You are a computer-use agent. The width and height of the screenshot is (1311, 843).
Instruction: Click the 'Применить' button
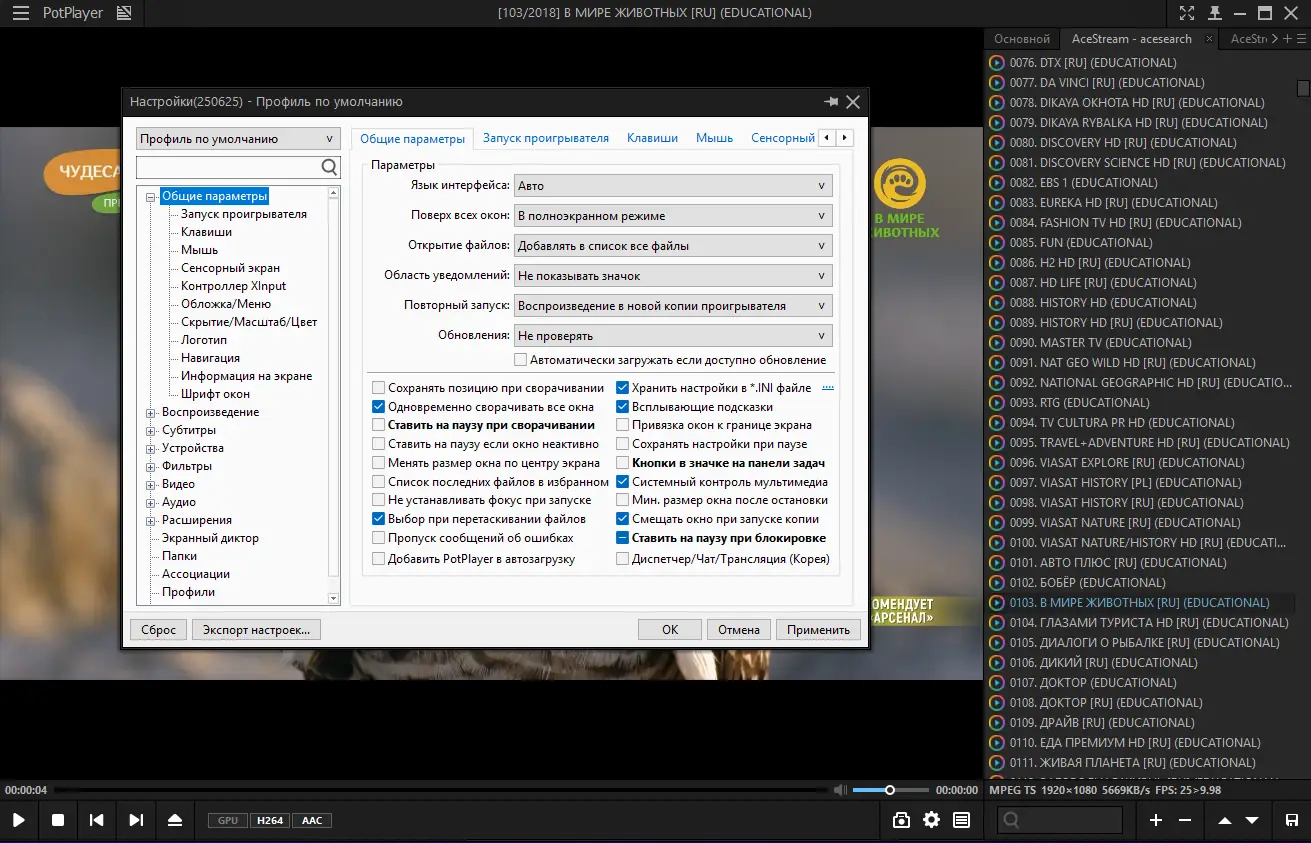pyautogui.click(x=817, y=629)
